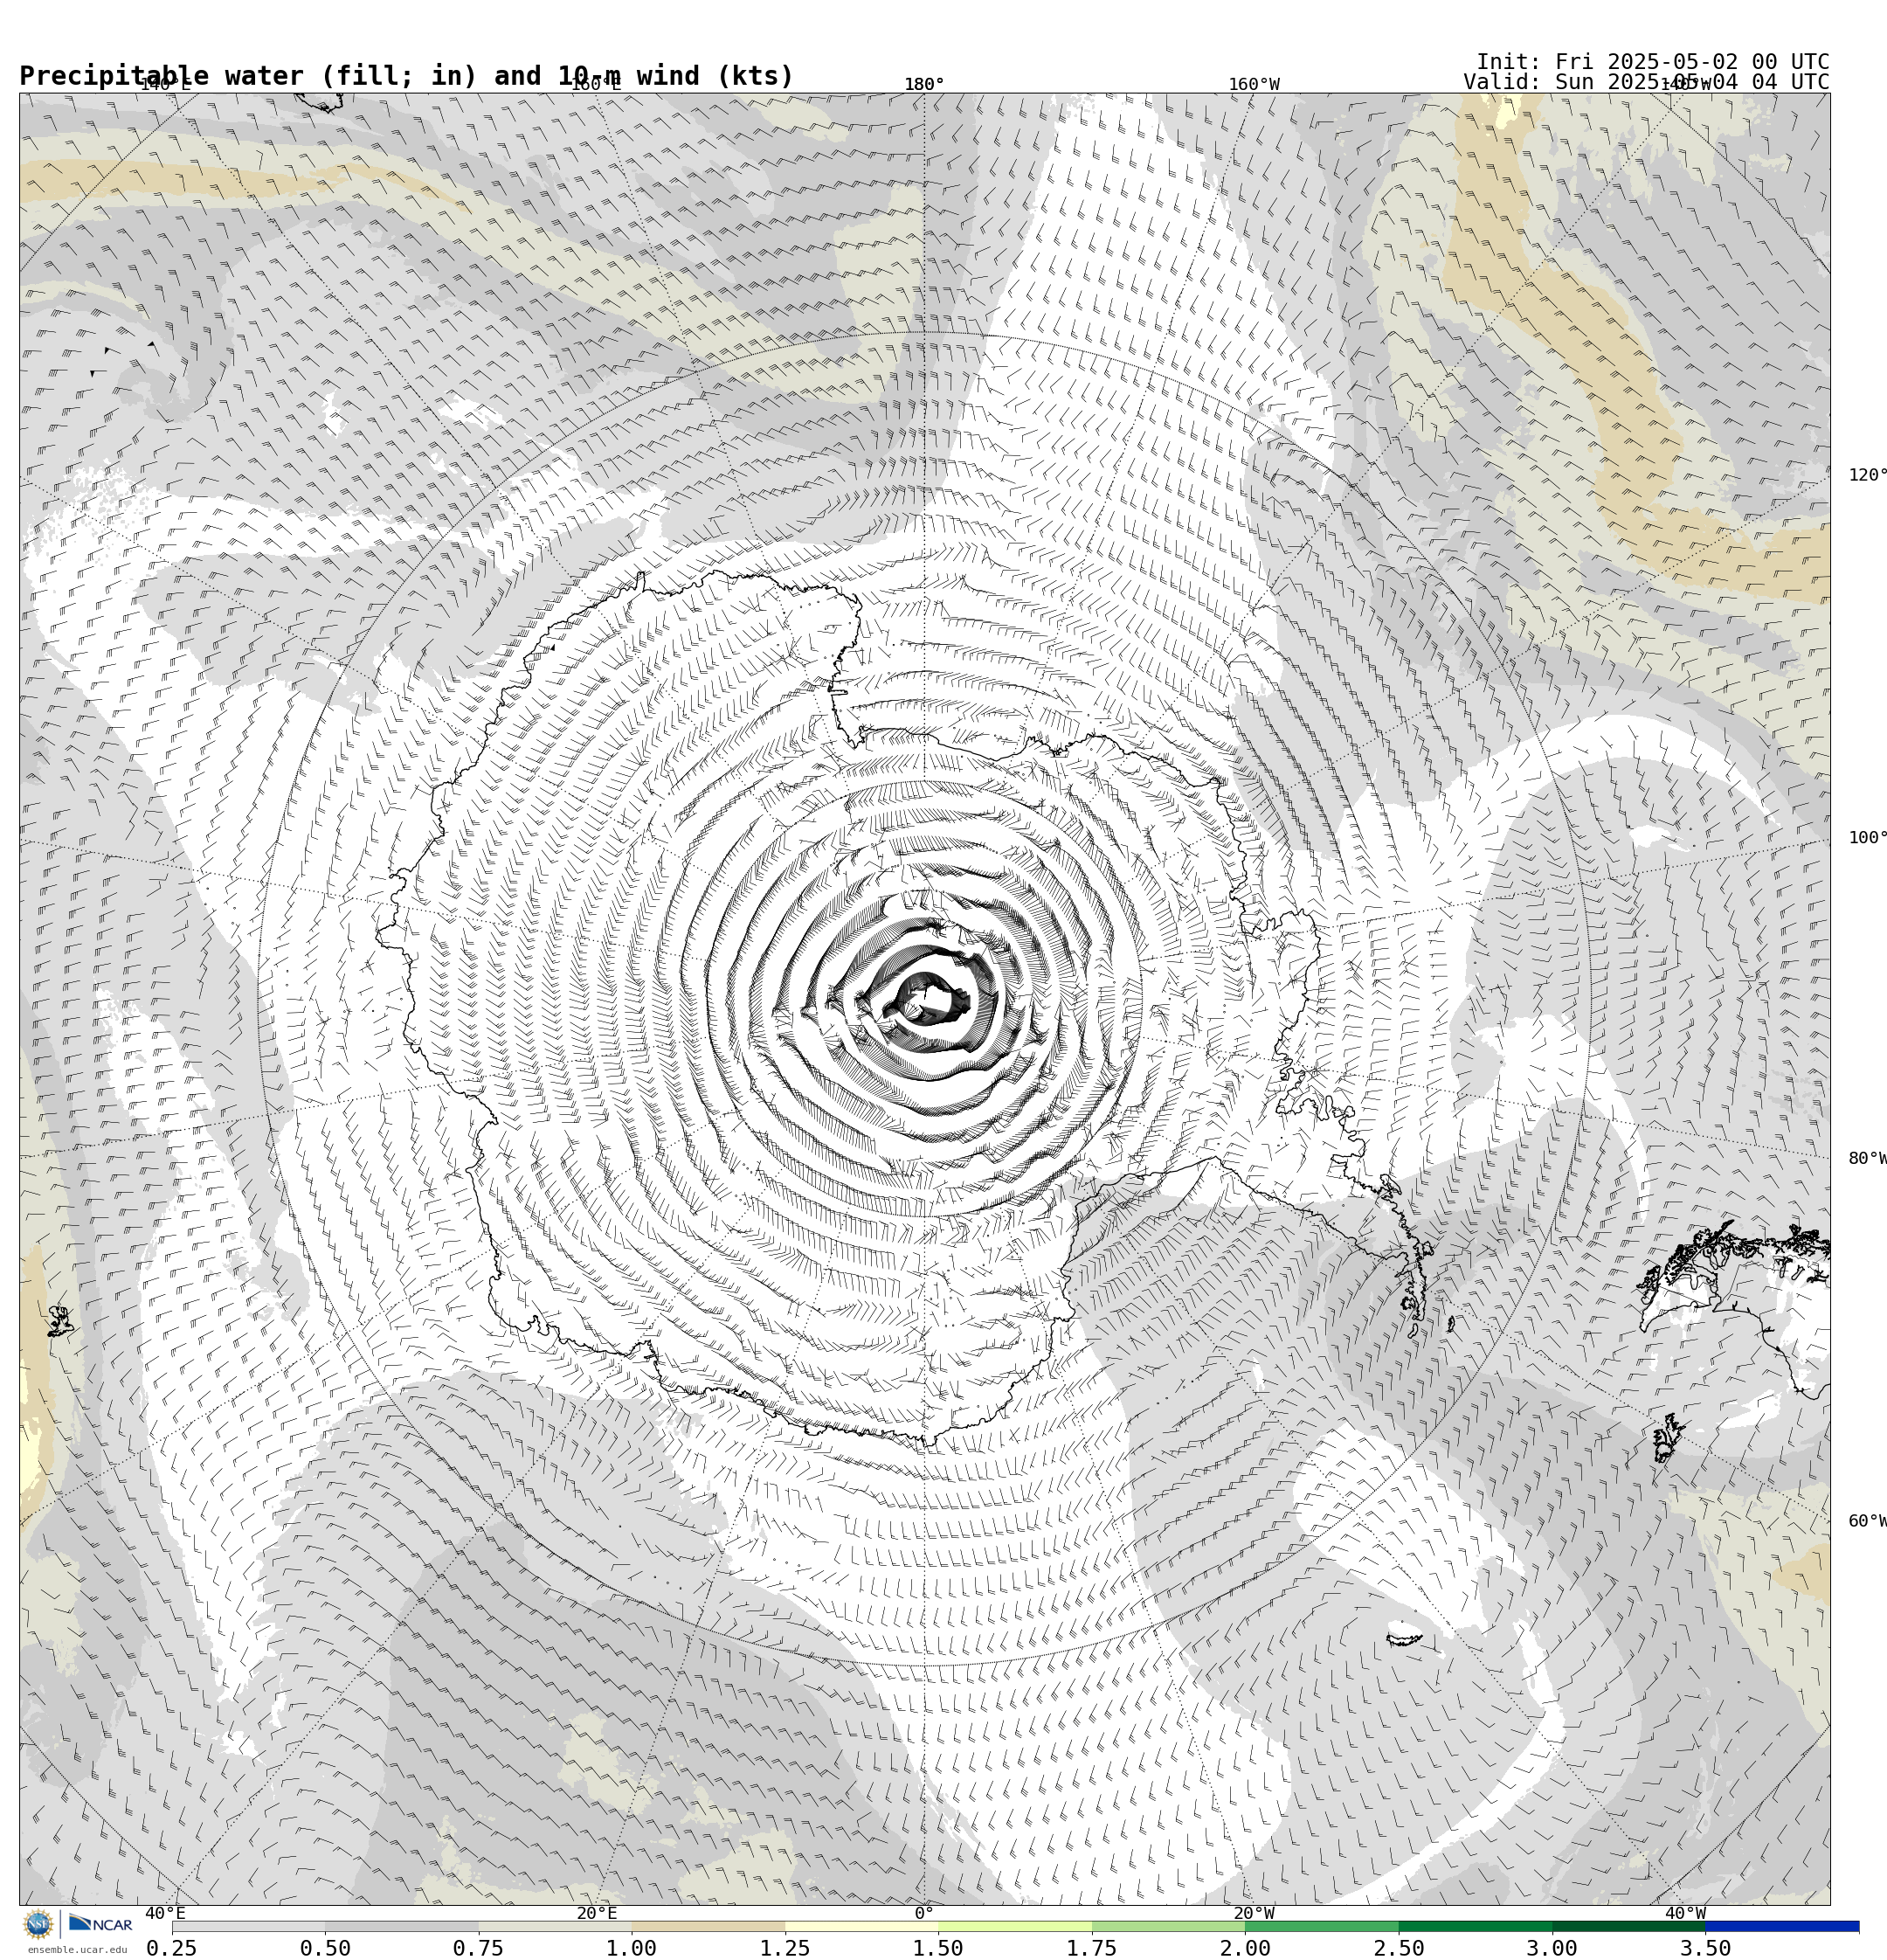The image size is (1887, 1960).
Task: Select the tan 1.00–1.25 colorbar segment
Action: 708,1927
